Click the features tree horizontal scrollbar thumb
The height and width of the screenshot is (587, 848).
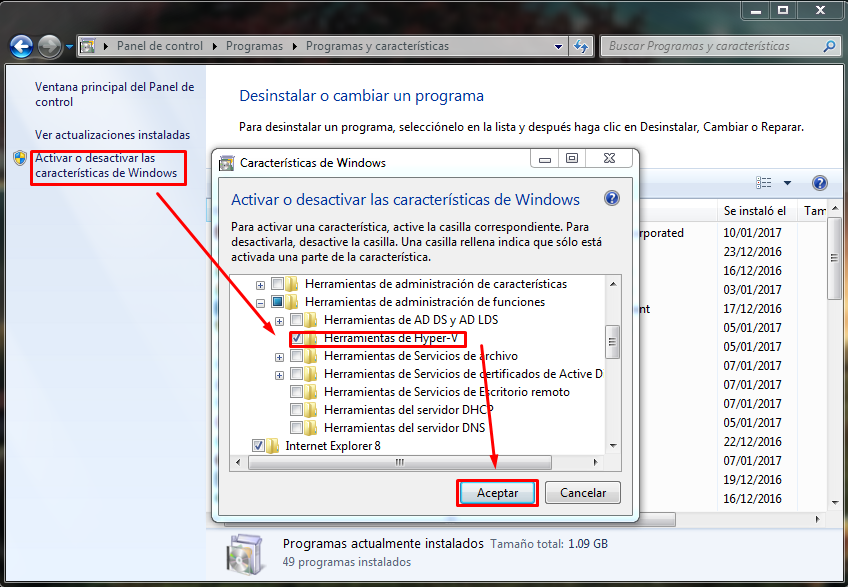tap(400, 463)
